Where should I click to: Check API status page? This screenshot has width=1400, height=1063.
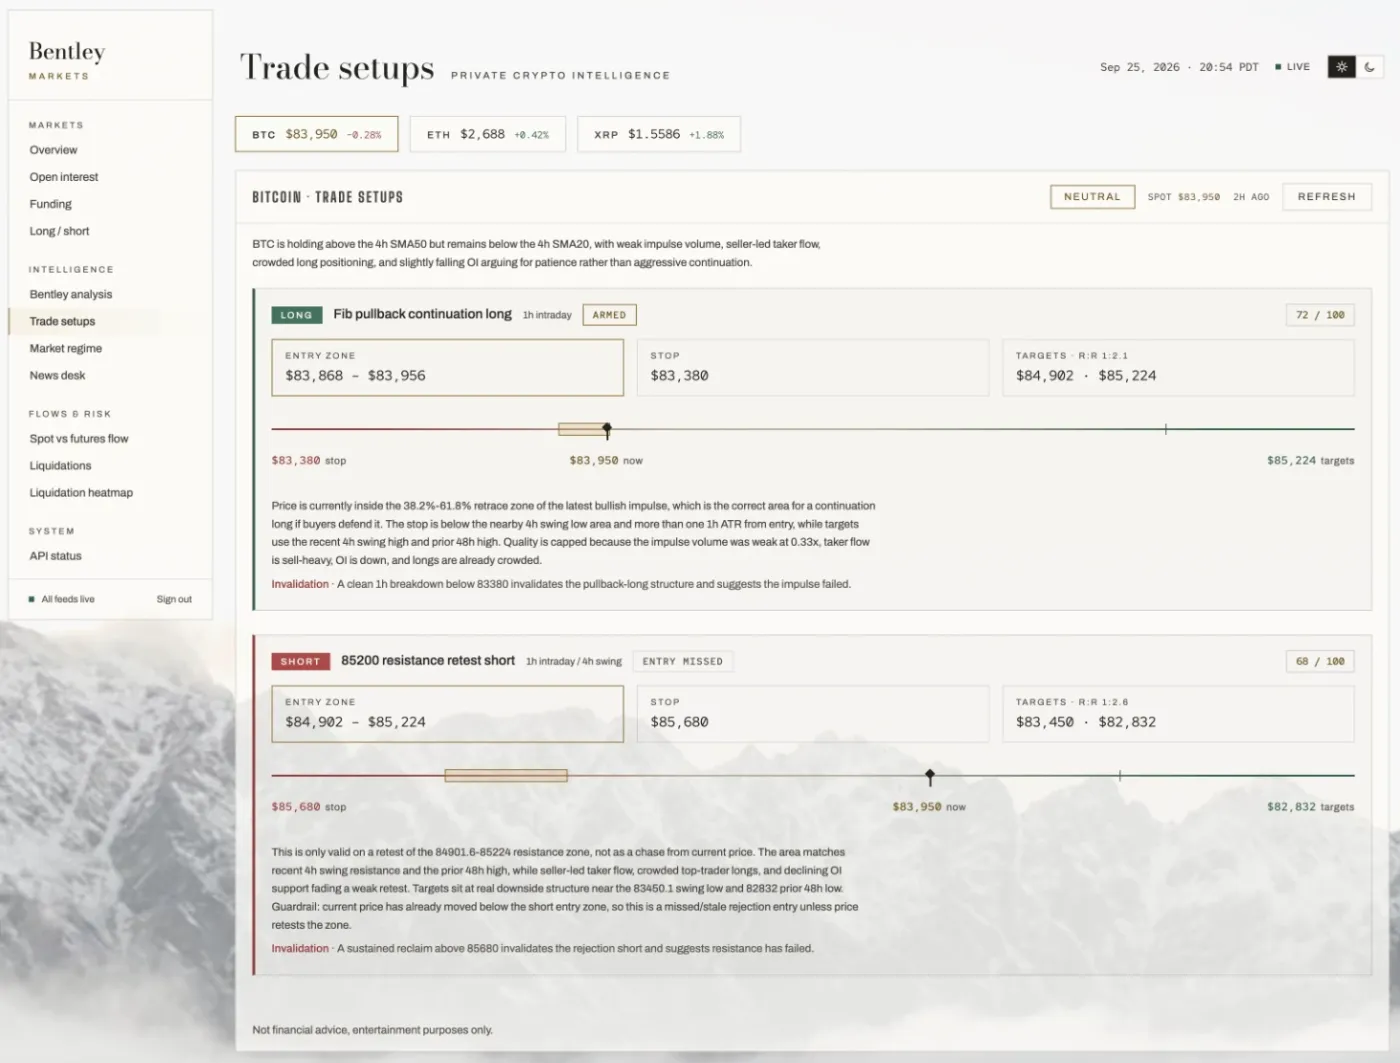(55, 556)
